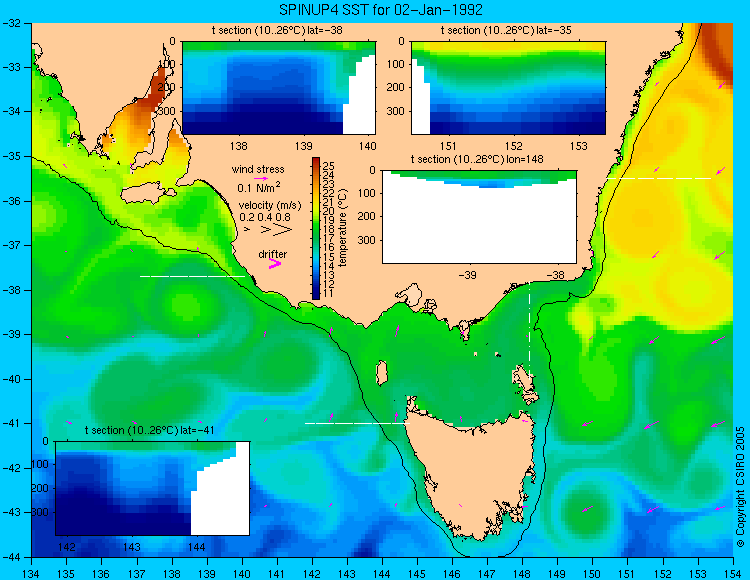
Task: Click the 'drifter' legend label
Action: click(273, 254)
